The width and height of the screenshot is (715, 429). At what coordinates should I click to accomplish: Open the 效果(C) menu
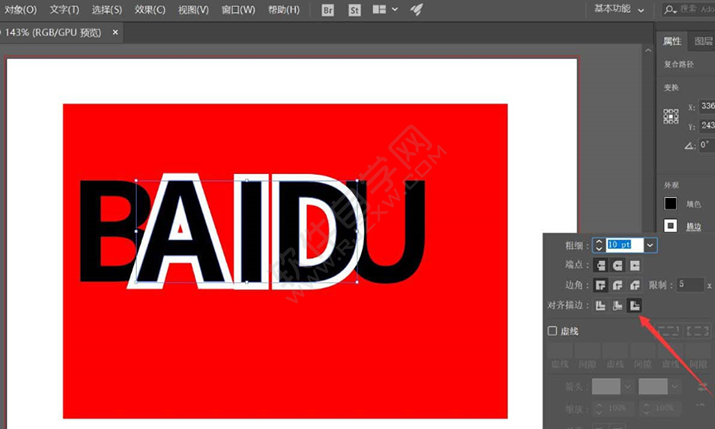[x=150, y=10]
